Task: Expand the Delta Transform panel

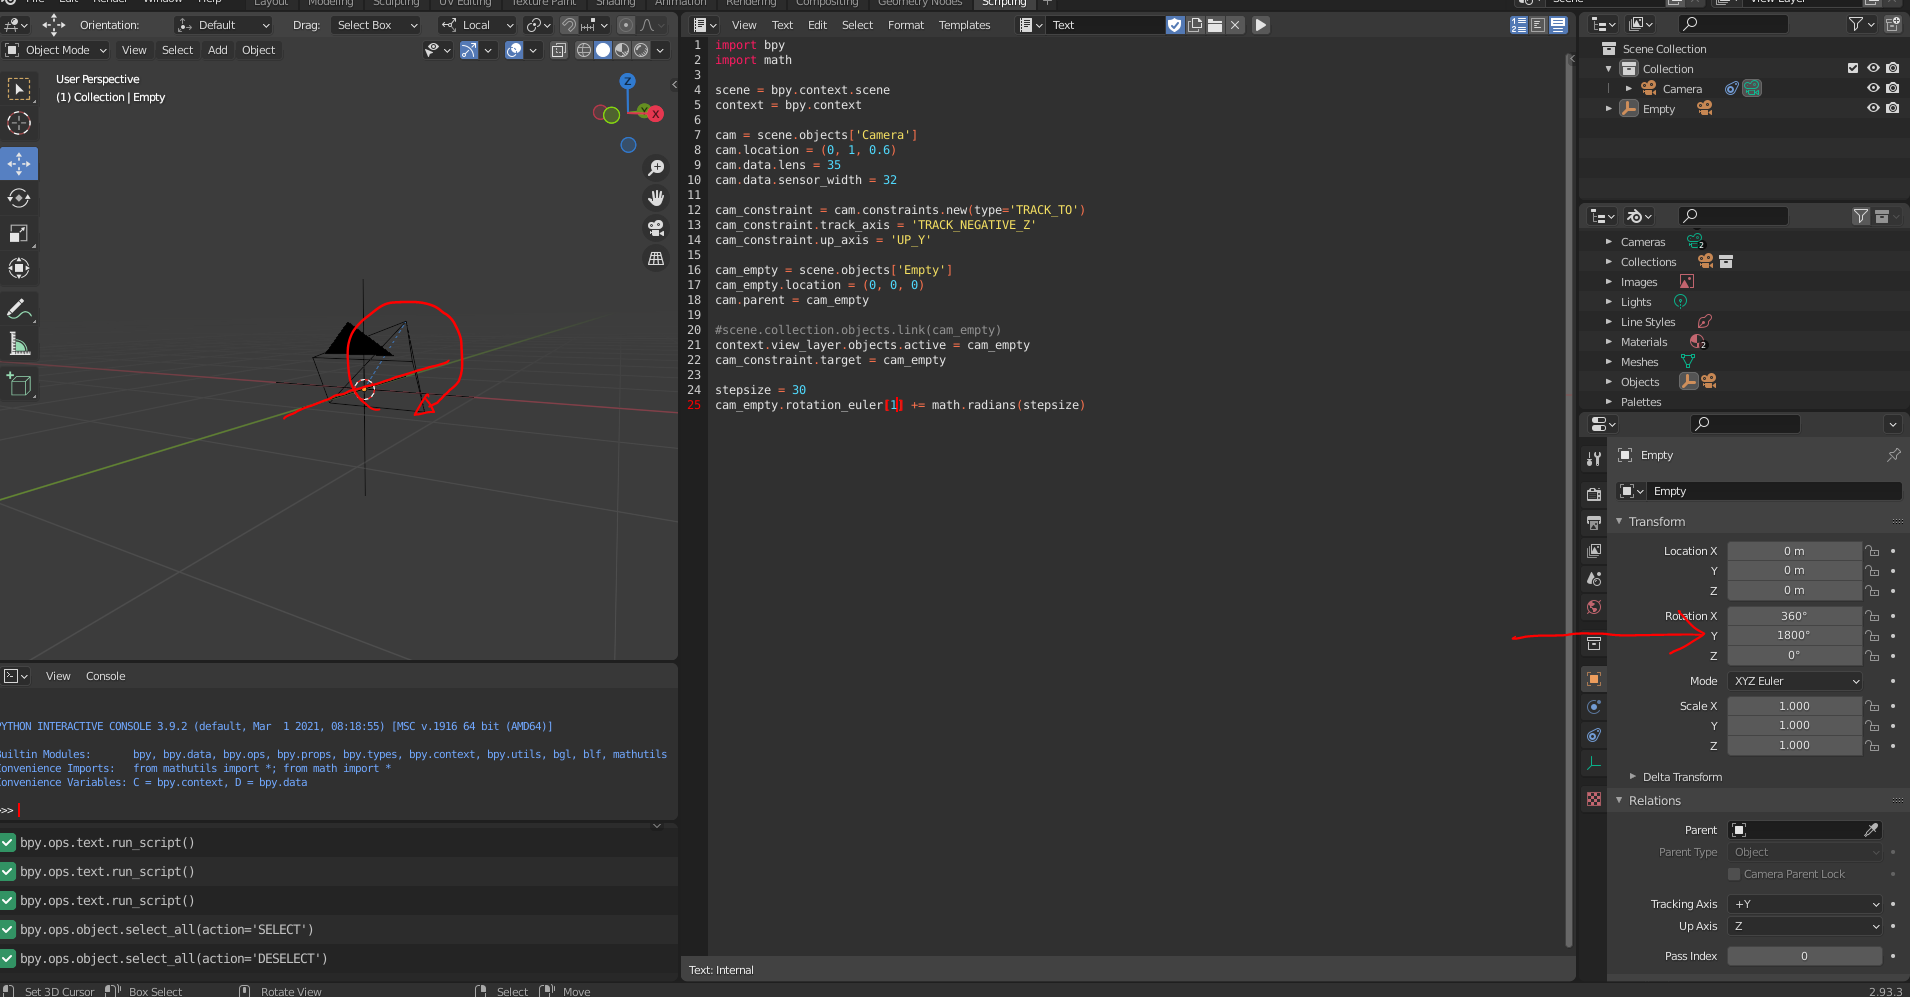Action: pos(1633,777)
